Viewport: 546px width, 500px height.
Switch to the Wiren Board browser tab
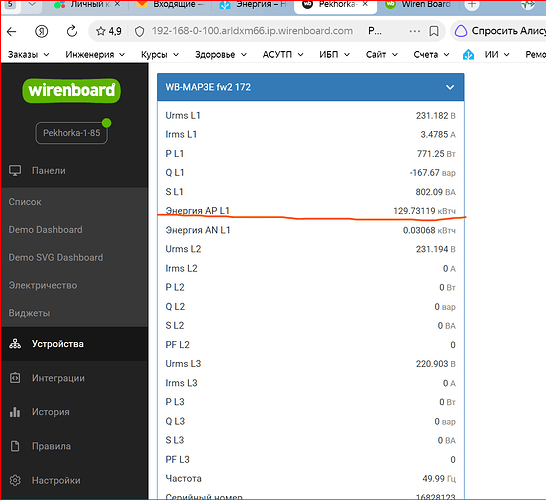pyautogui.click(x=419, y=5)
